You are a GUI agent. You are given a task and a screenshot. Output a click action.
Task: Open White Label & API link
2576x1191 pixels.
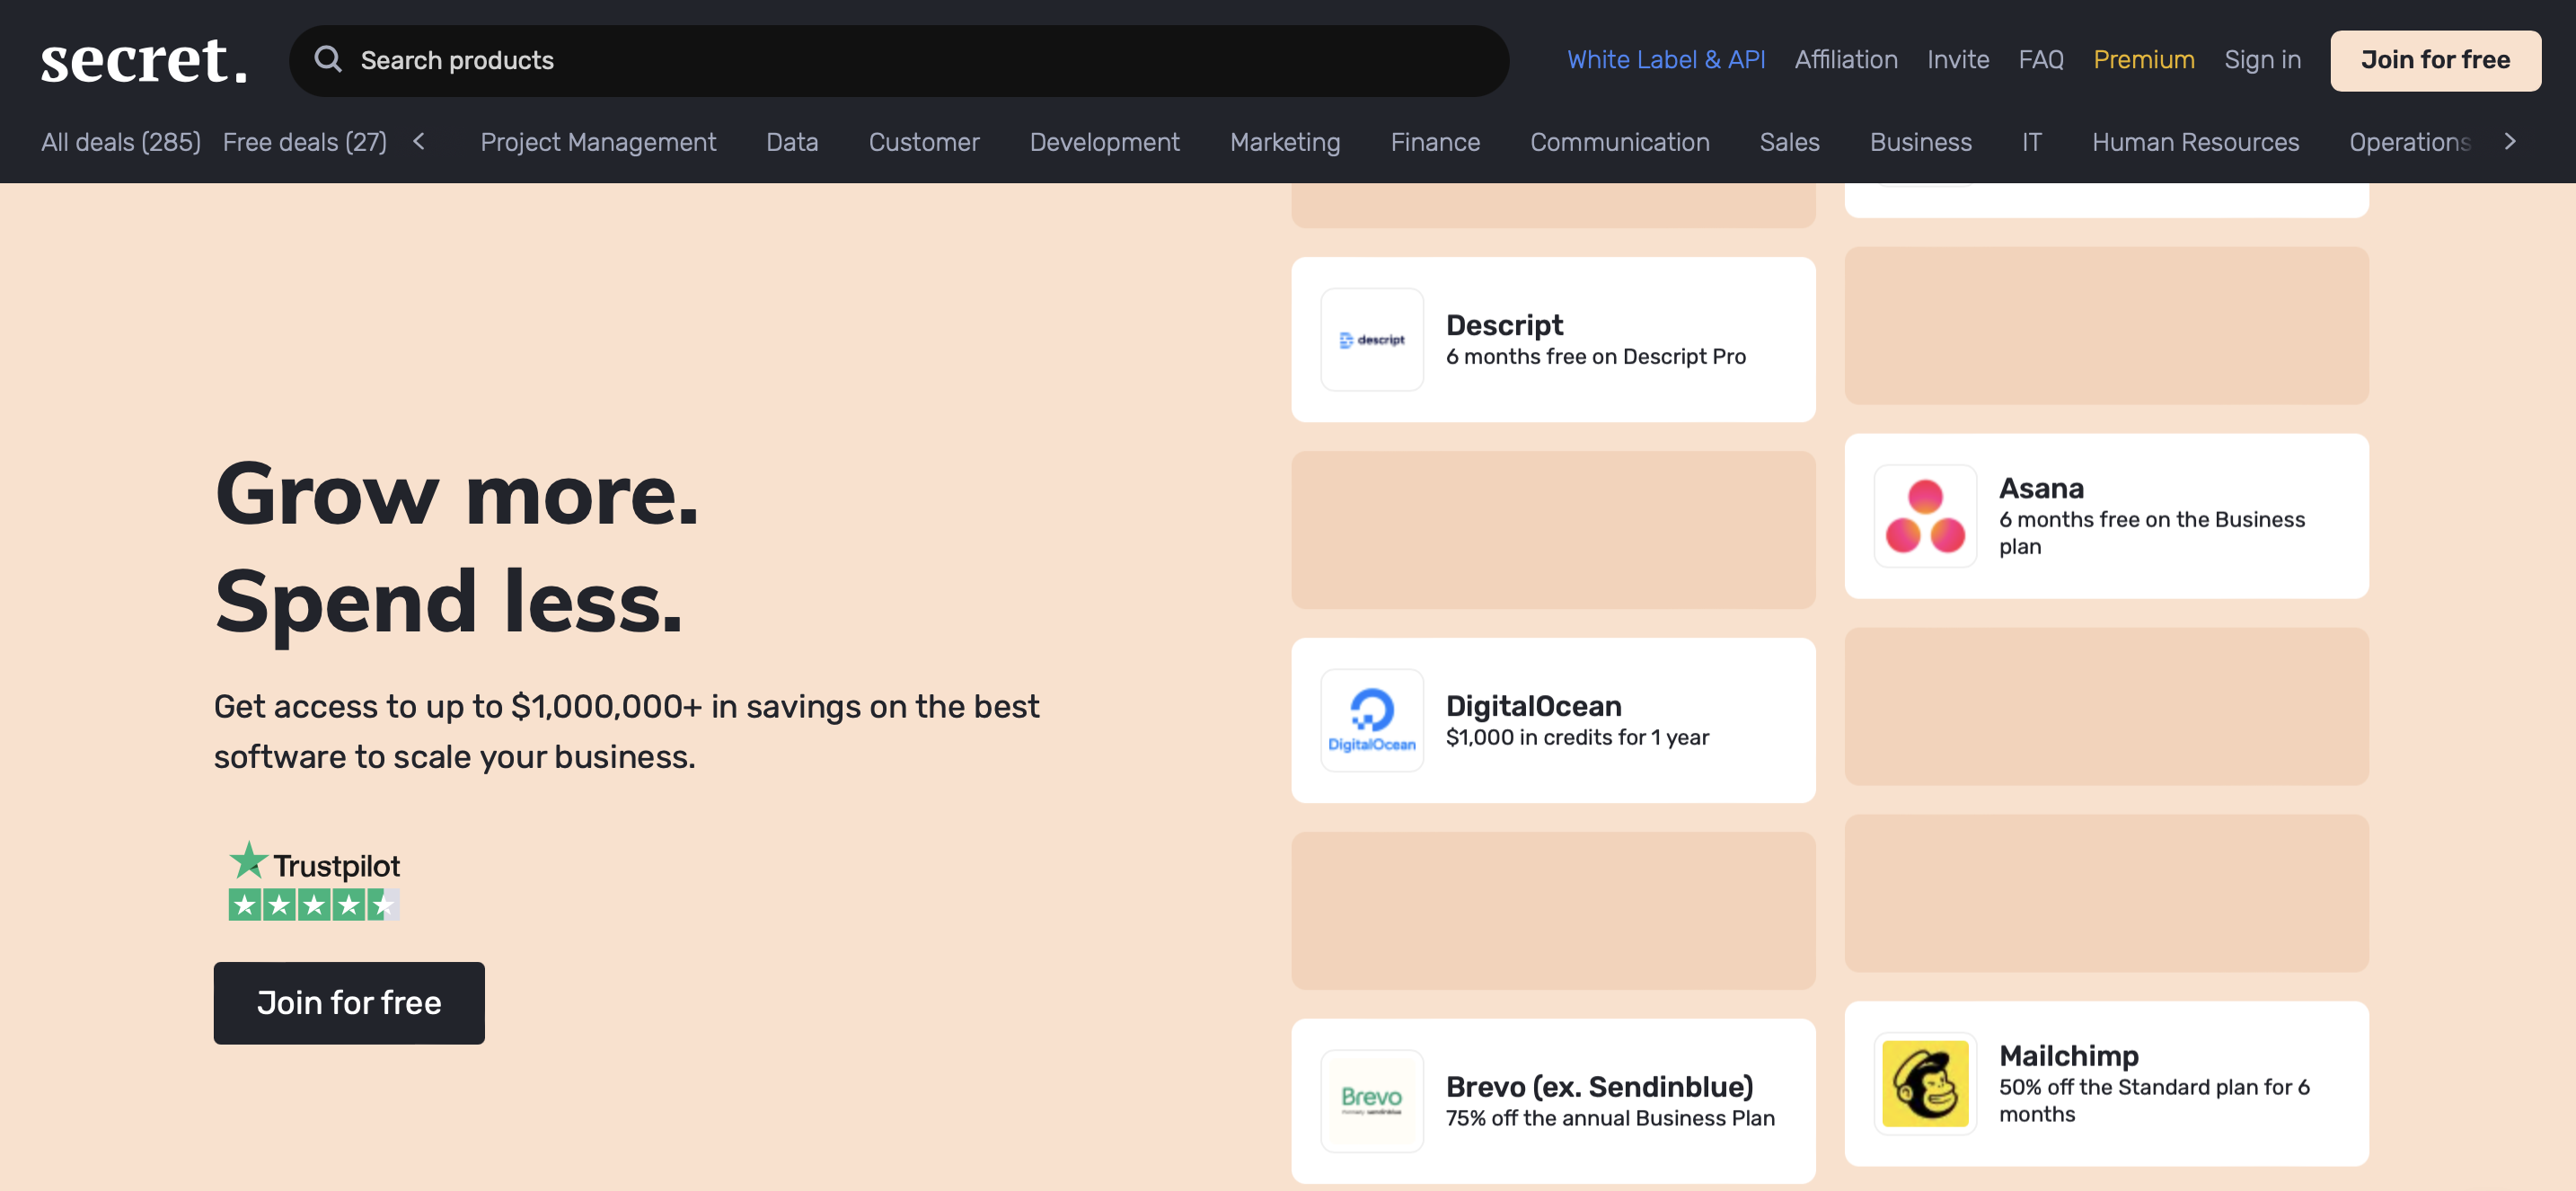1665,60
